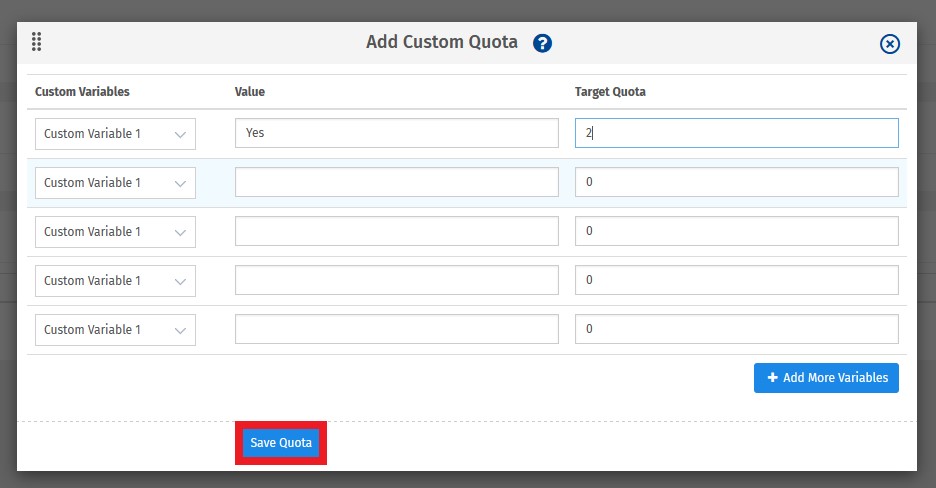Click the Save Quota button
This screenshot has width=936, height=488.
pos(281,443)
